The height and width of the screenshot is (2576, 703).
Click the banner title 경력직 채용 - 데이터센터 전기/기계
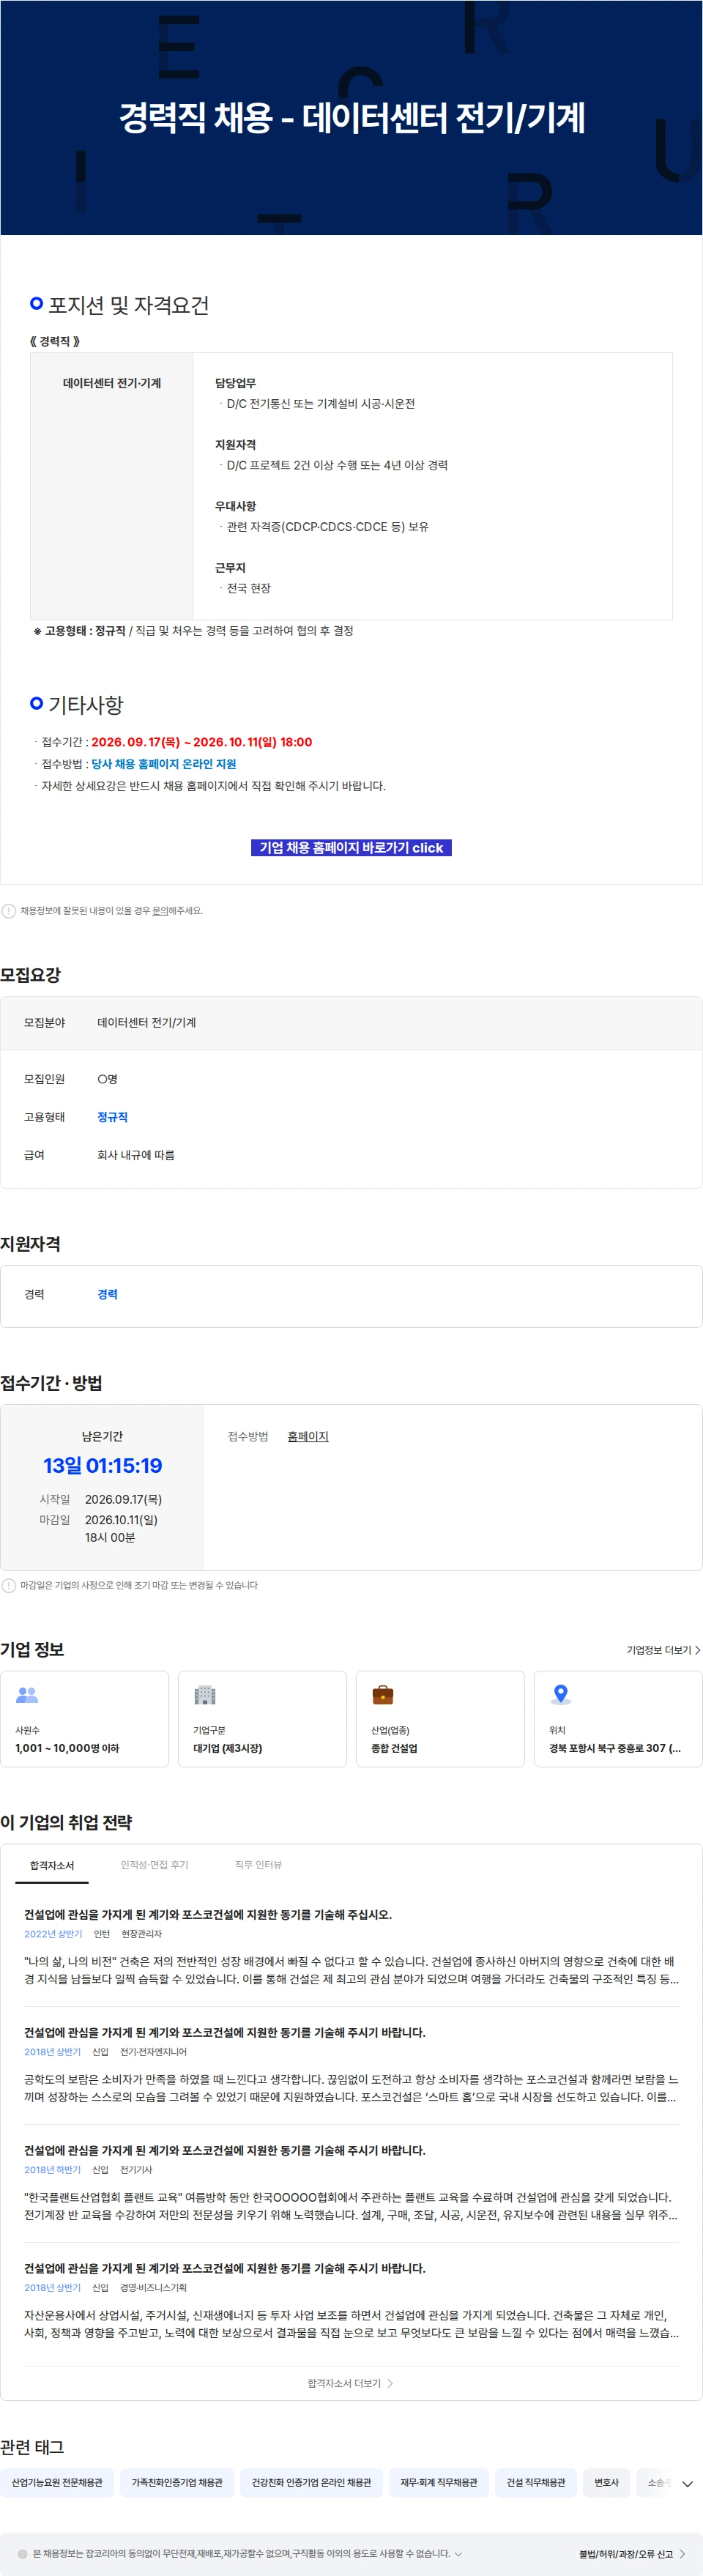click(x=351, y=118)
